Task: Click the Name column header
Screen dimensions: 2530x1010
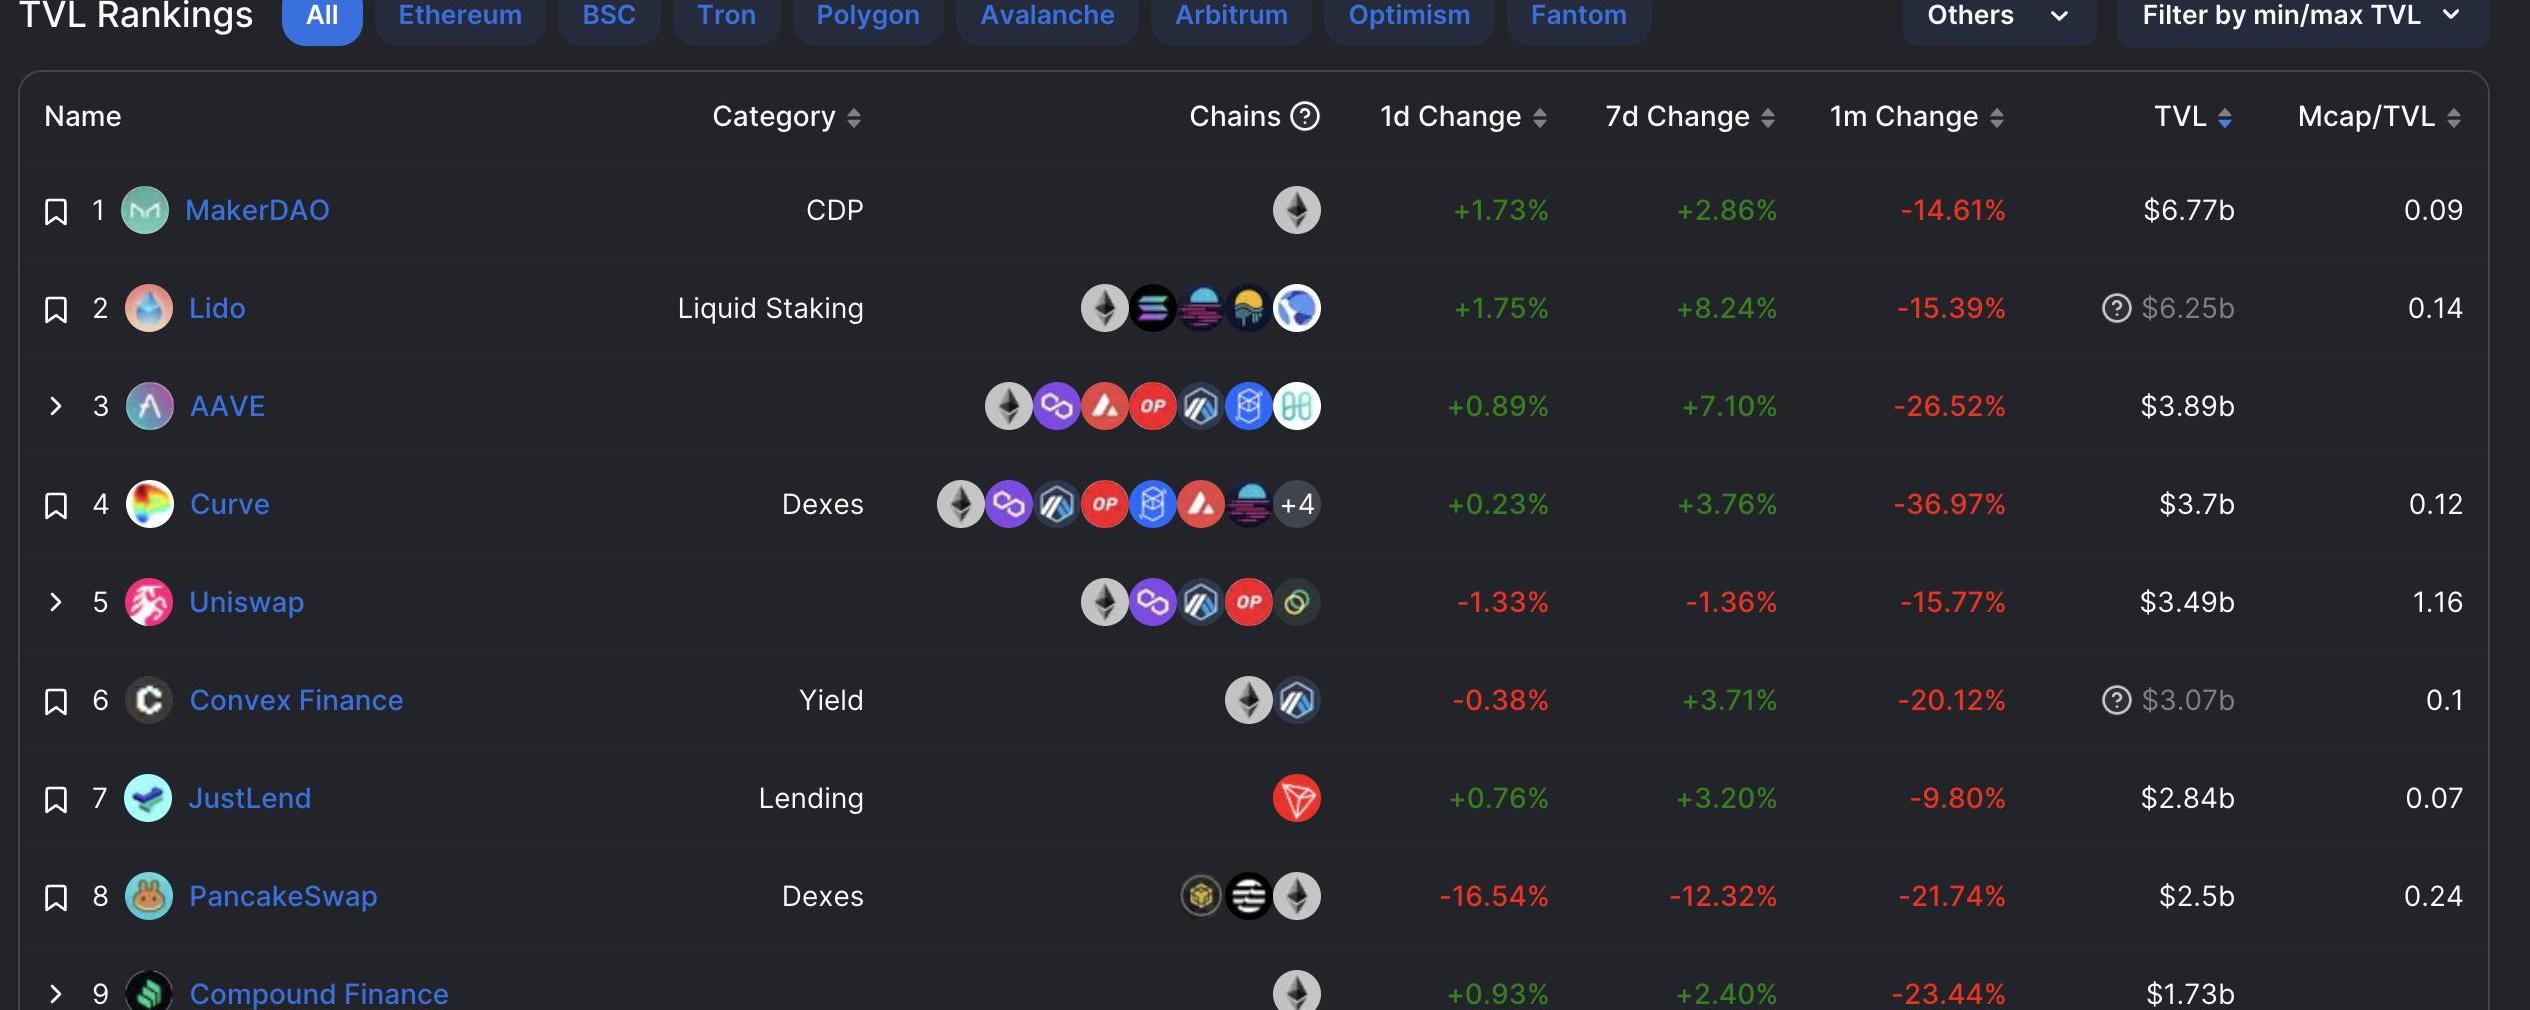Action: pos(83,116)
